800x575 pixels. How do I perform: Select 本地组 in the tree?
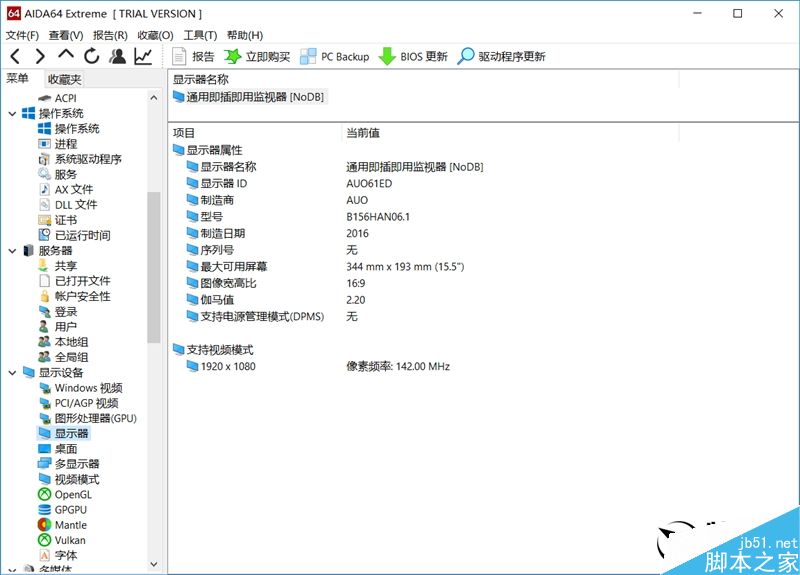[x=63, y=342]
